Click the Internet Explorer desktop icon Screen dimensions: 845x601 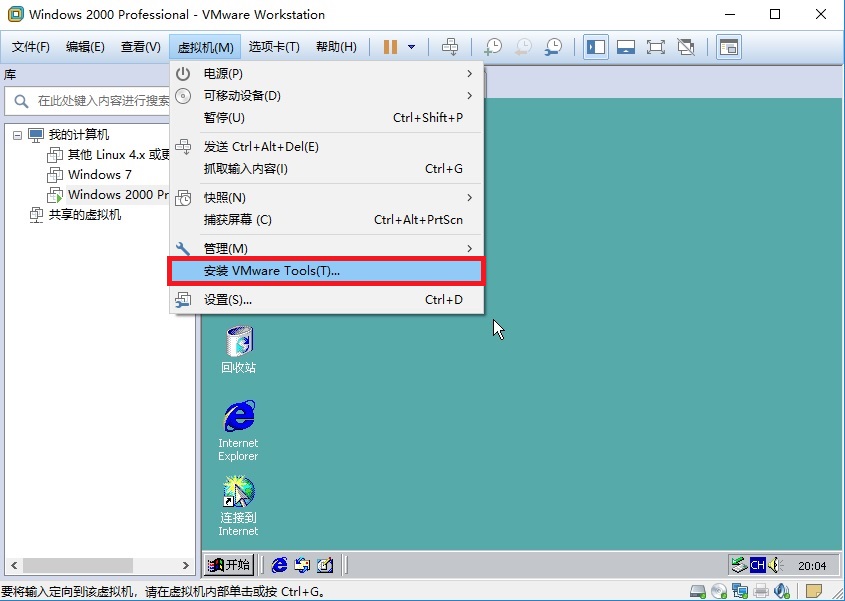pyautogui.click(x=238, y=431)
